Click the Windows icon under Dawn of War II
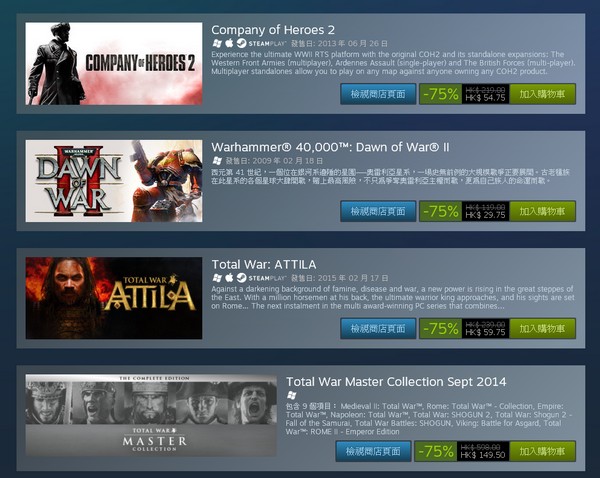 tap(217, 160)
